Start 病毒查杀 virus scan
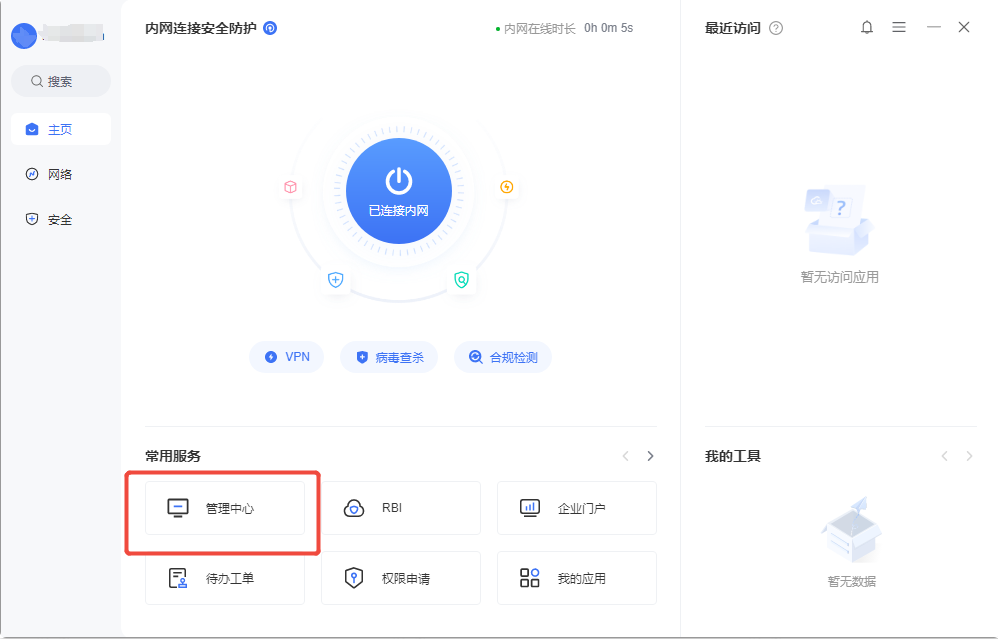This screenshot has width=998, height=639. point(389,357)
